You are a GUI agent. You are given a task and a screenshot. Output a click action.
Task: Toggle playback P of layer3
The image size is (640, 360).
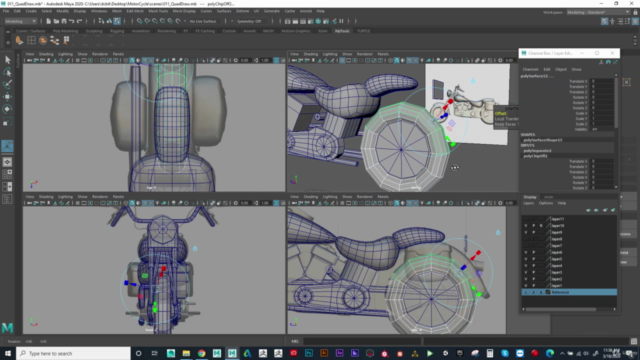tap(533, 272)
